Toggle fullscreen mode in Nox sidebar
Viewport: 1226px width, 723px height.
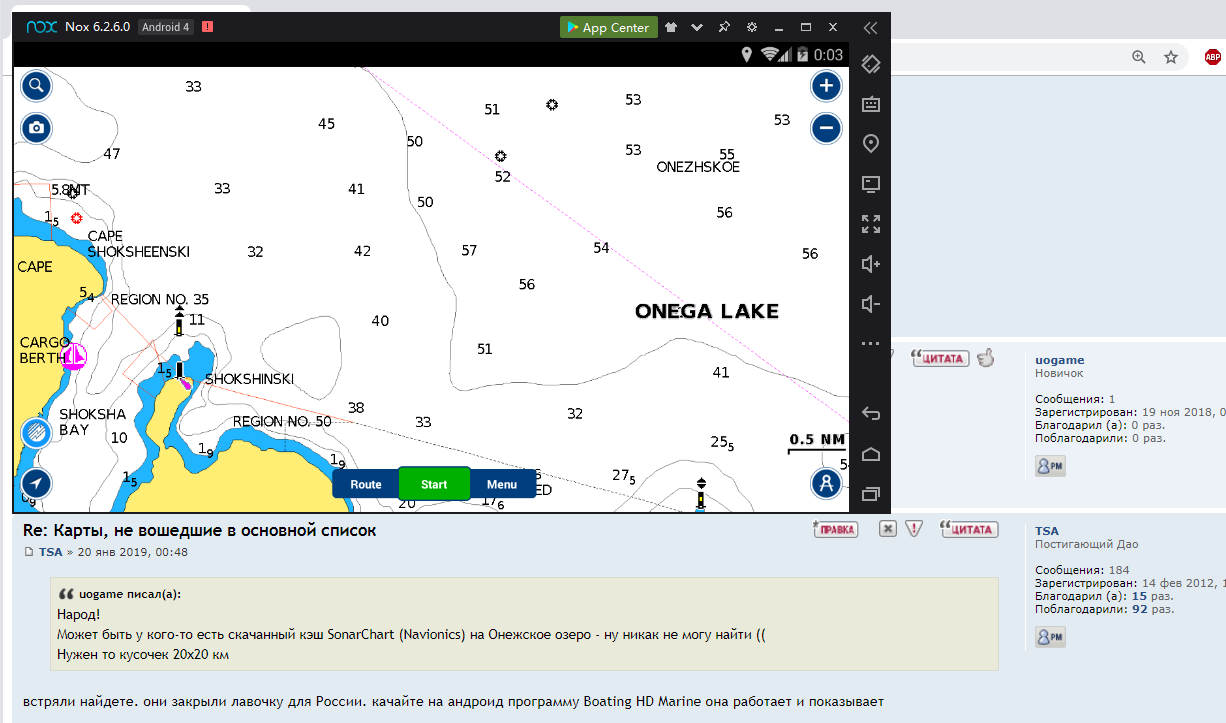(870, 224)
